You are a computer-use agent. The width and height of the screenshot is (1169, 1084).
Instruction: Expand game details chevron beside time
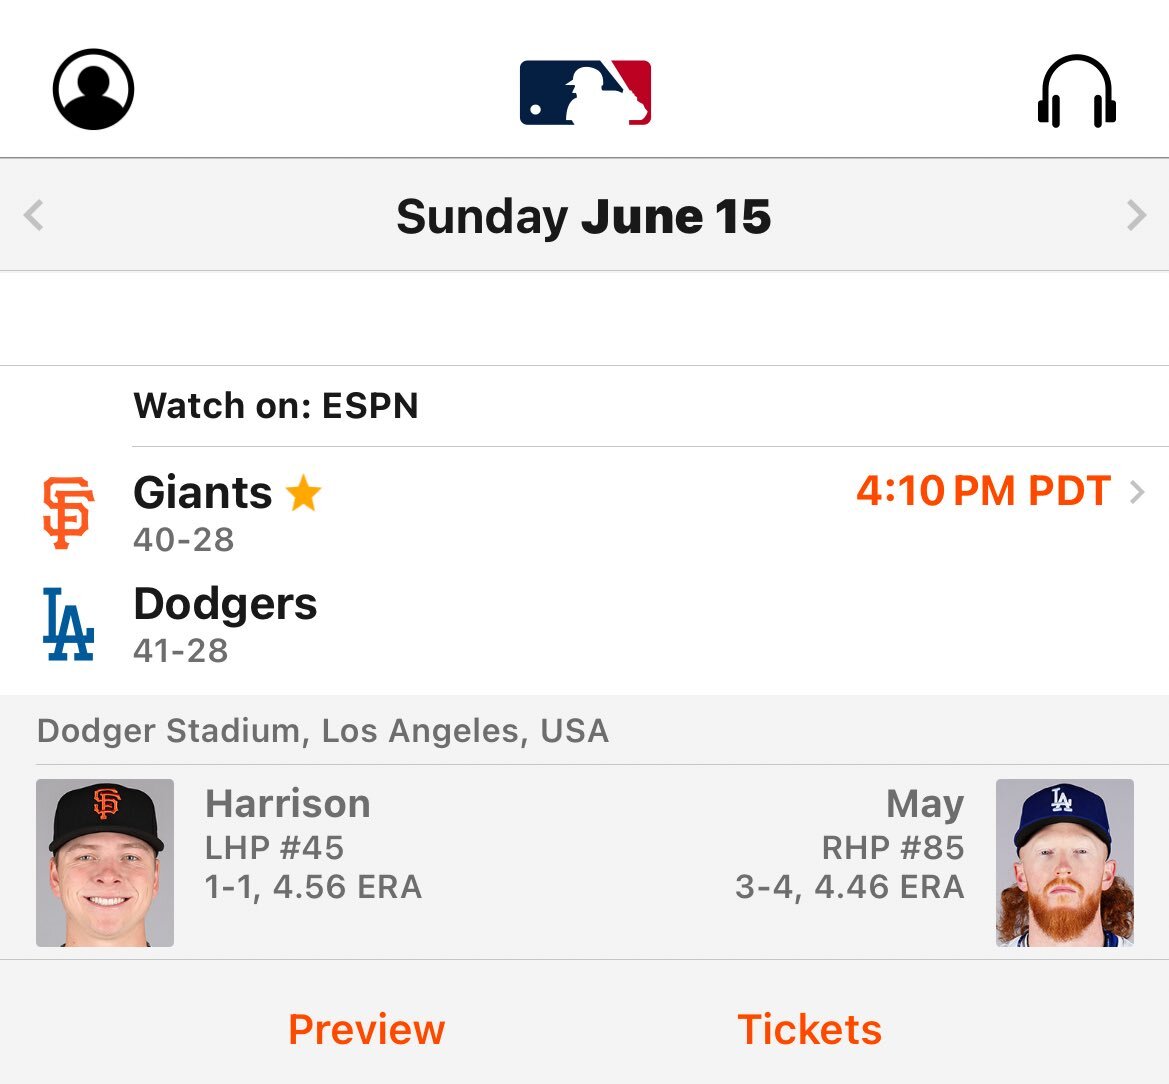[x=1137, y=492]
